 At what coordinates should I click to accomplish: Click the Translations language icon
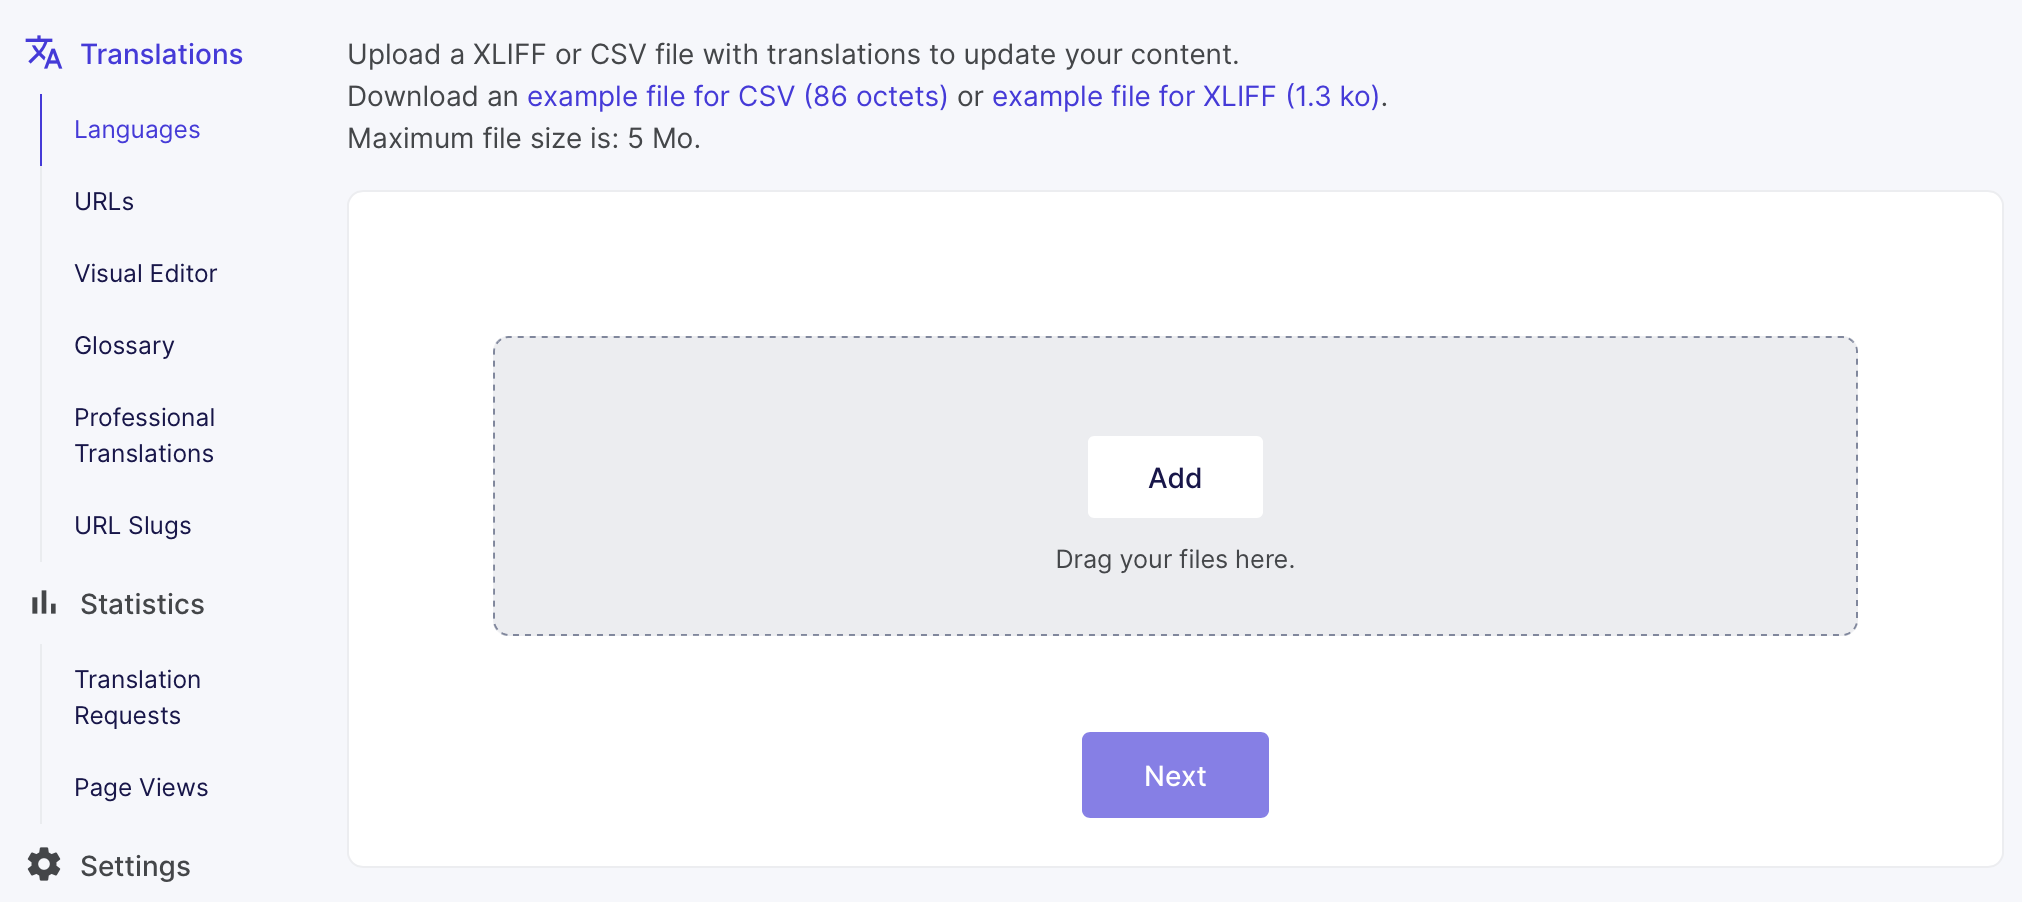(x=44, y=53)
